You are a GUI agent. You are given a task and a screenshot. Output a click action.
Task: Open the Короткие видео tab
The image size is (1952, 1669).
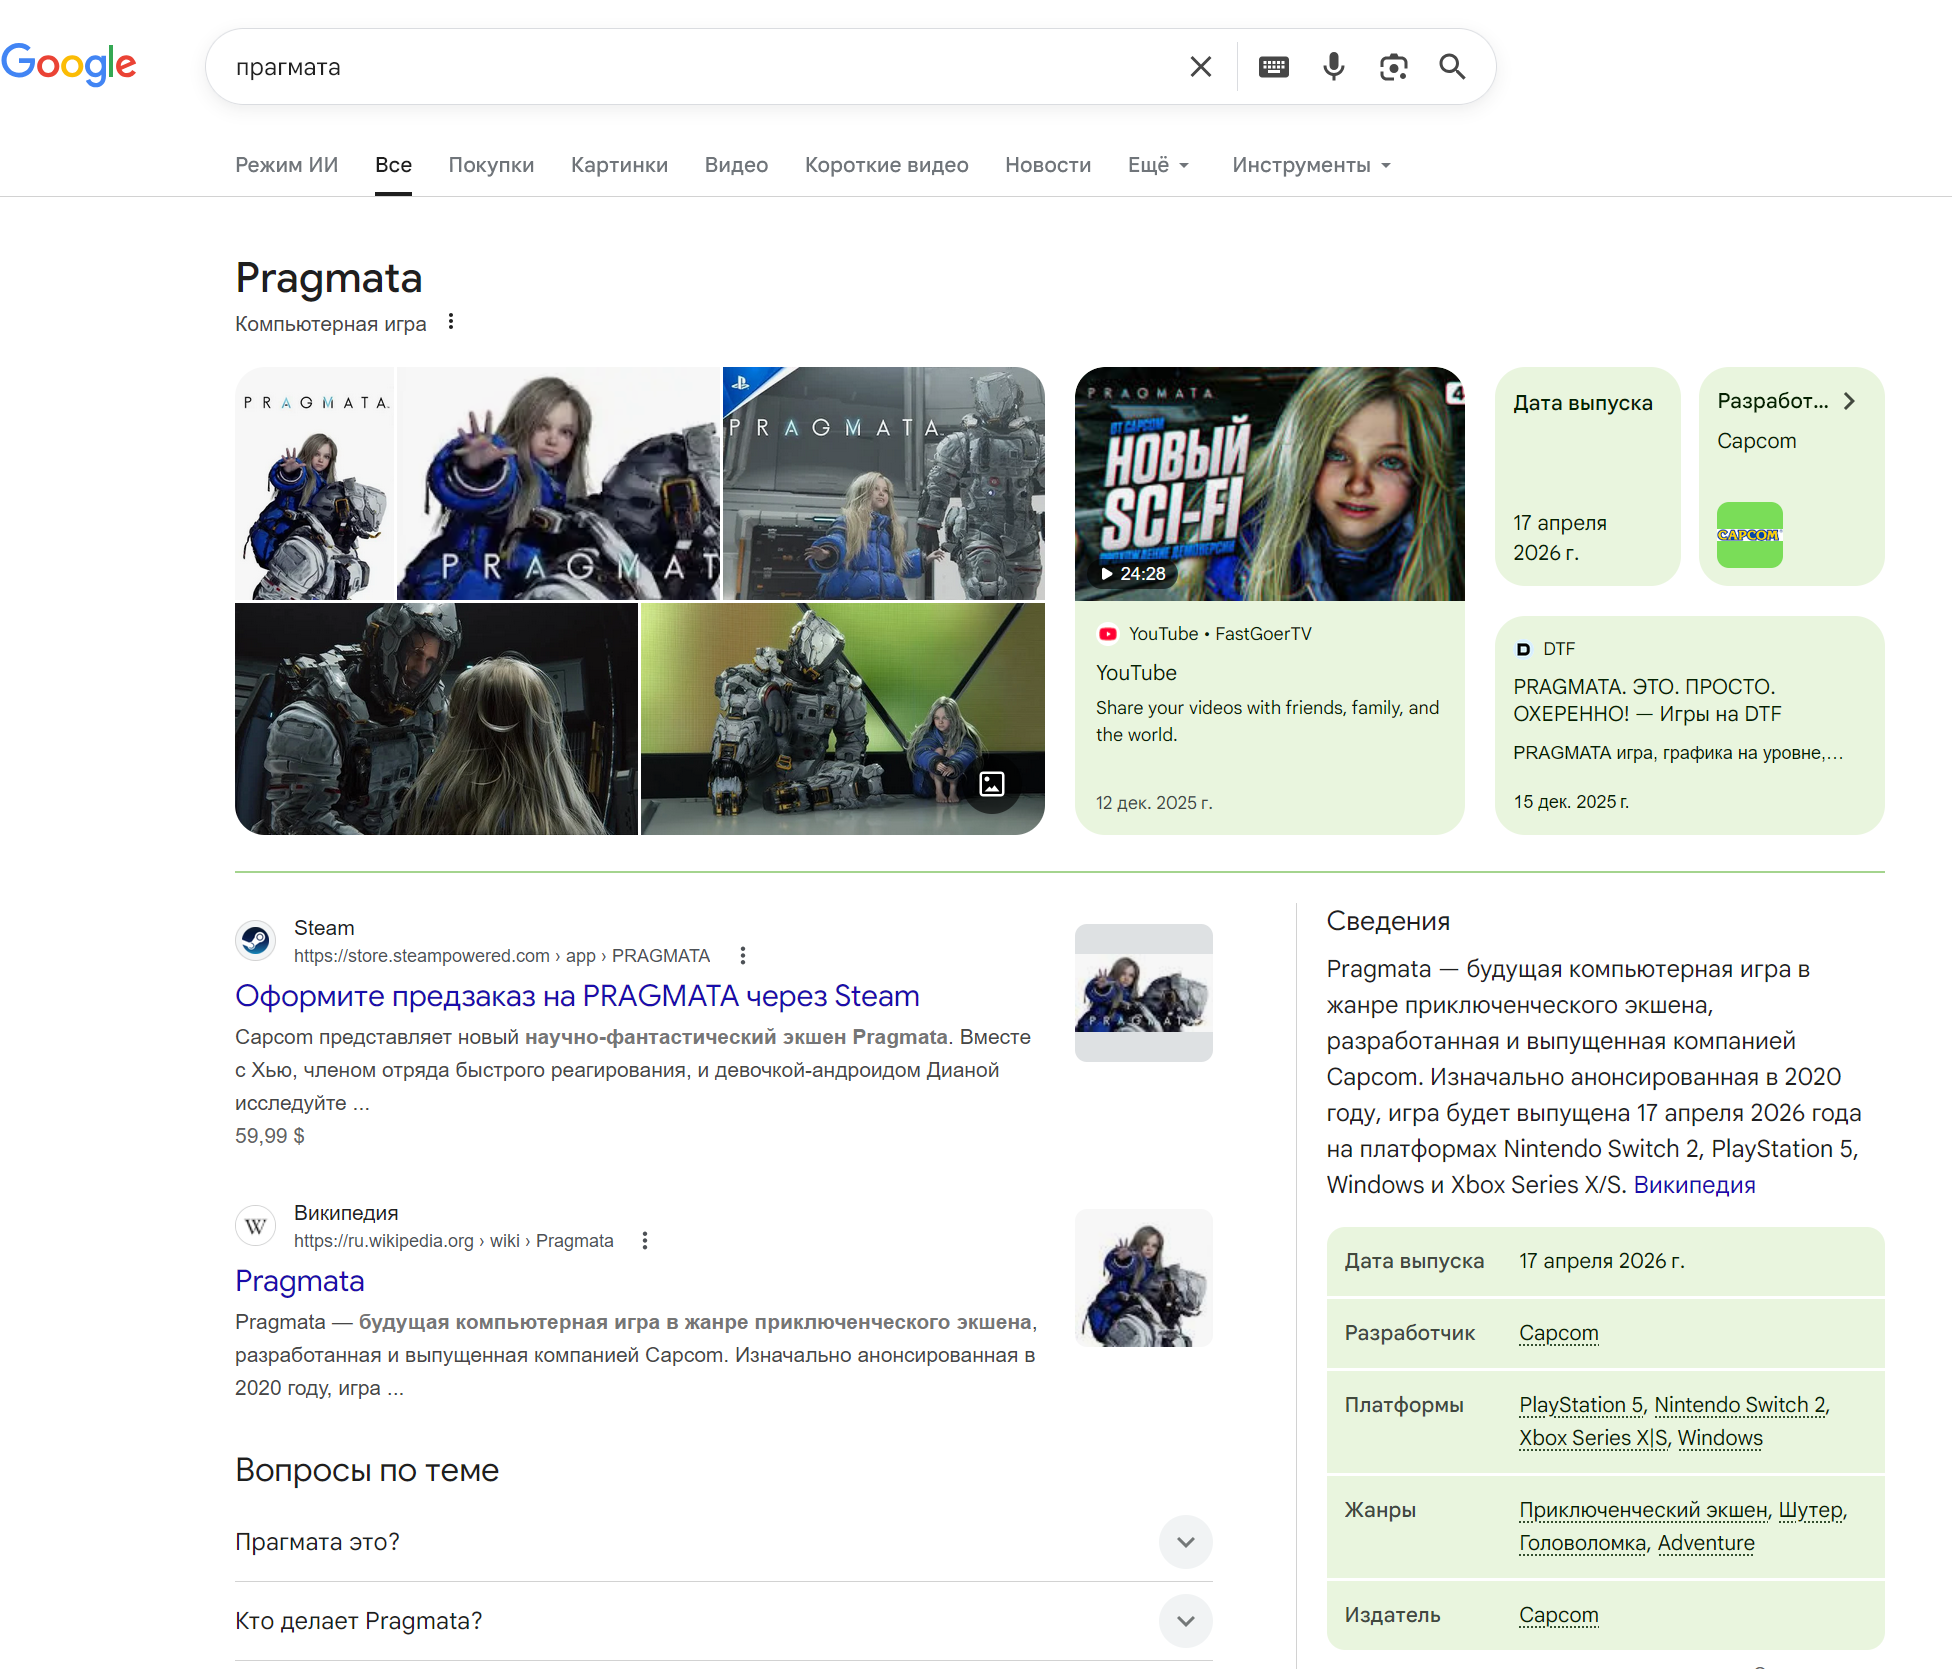(886, 165)
